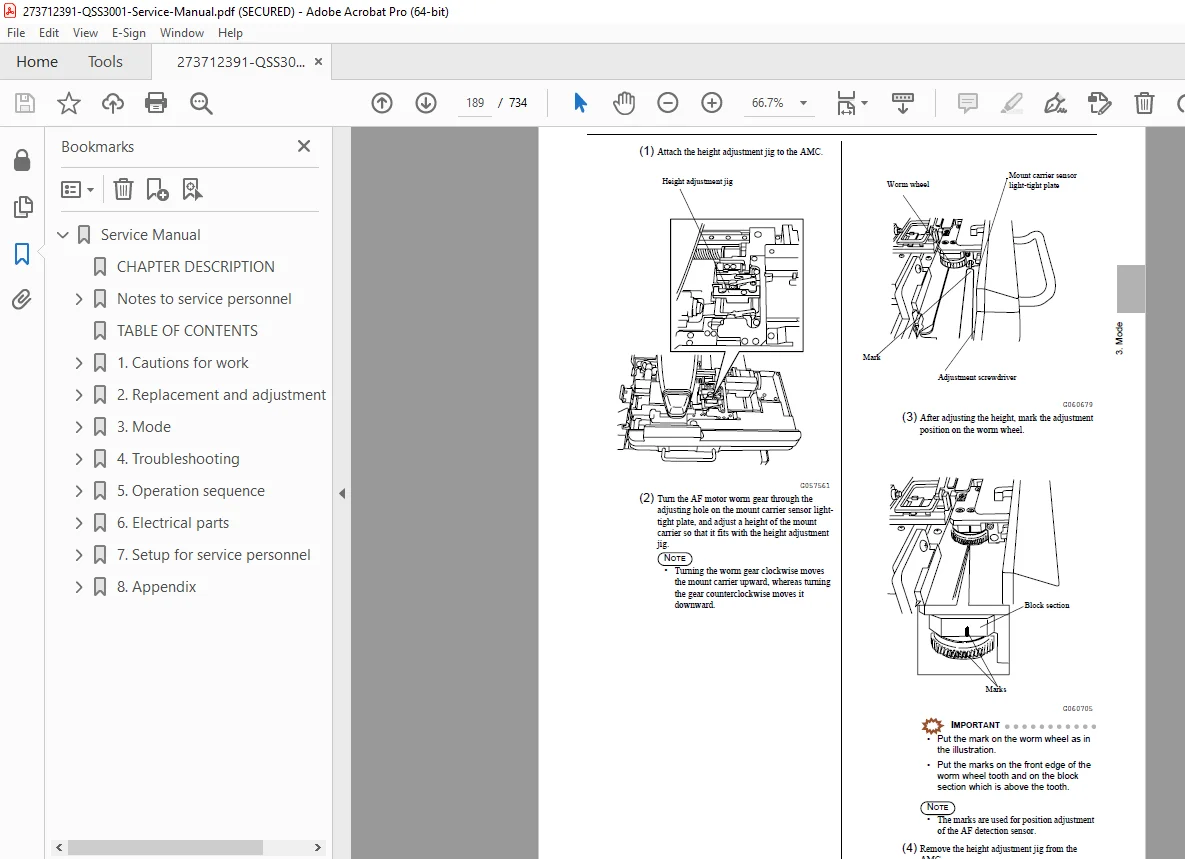Expand 1. Cautions for work

point(79,363)
